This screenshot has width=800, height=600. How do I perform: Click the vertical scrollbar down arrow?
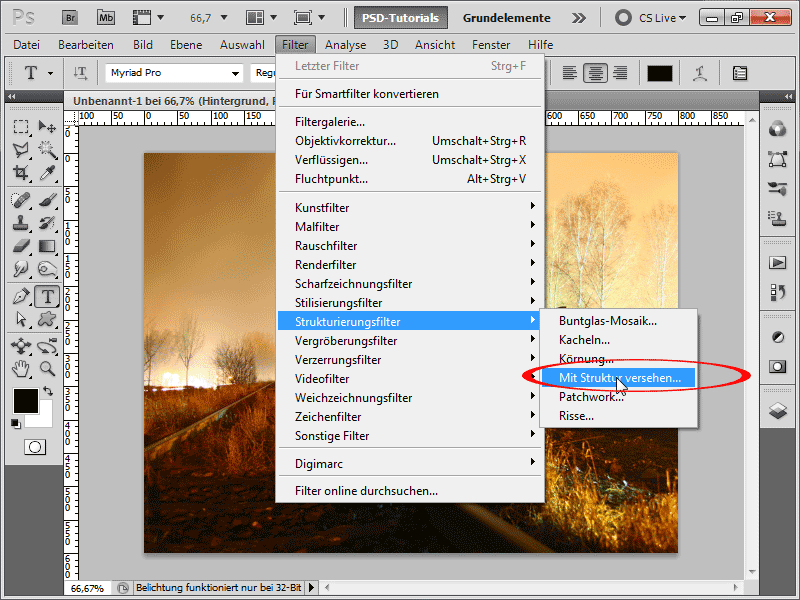(x=752, y=572)
